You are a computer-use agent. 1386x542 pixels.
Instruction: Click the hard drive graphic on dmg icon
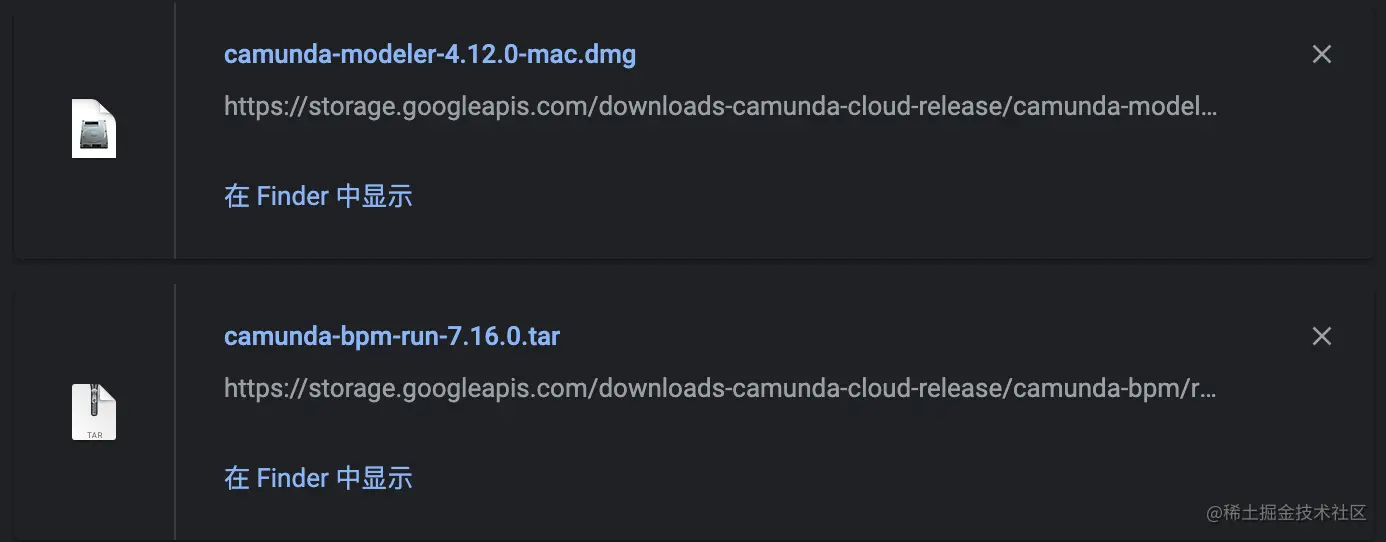(94, 130)
